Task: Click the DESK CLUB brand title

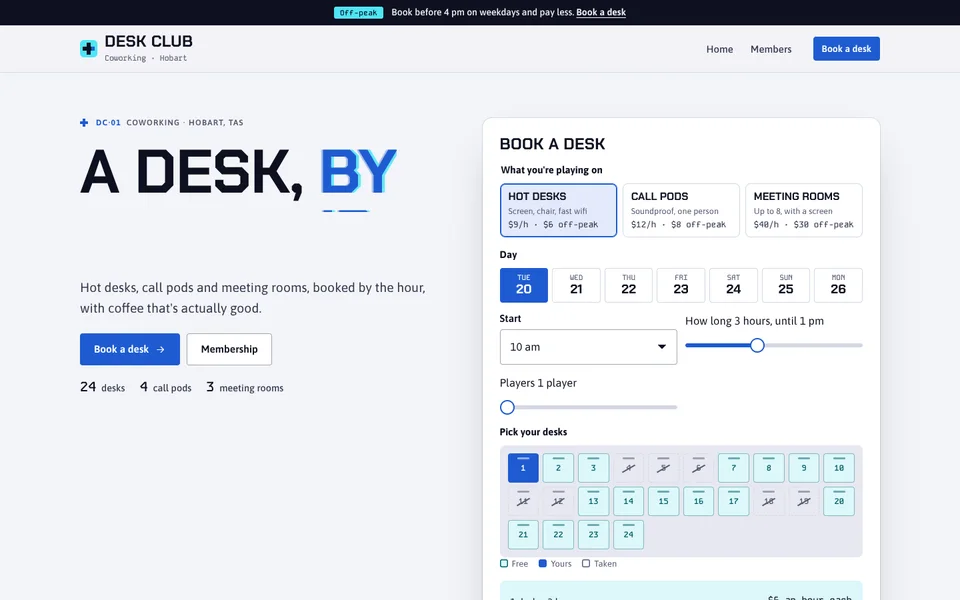Action: pos(149,42)
